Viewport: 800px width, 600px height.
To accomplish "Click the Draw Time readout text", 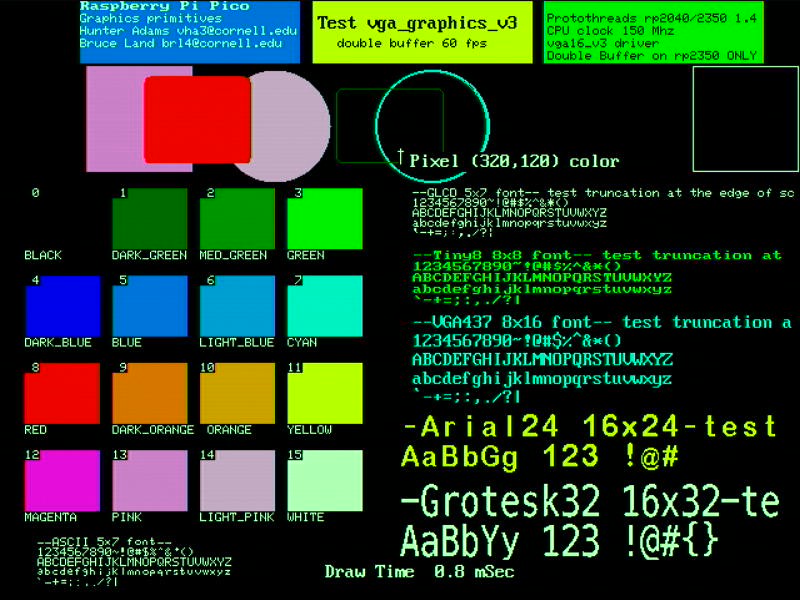I will (x=419, y=572).
